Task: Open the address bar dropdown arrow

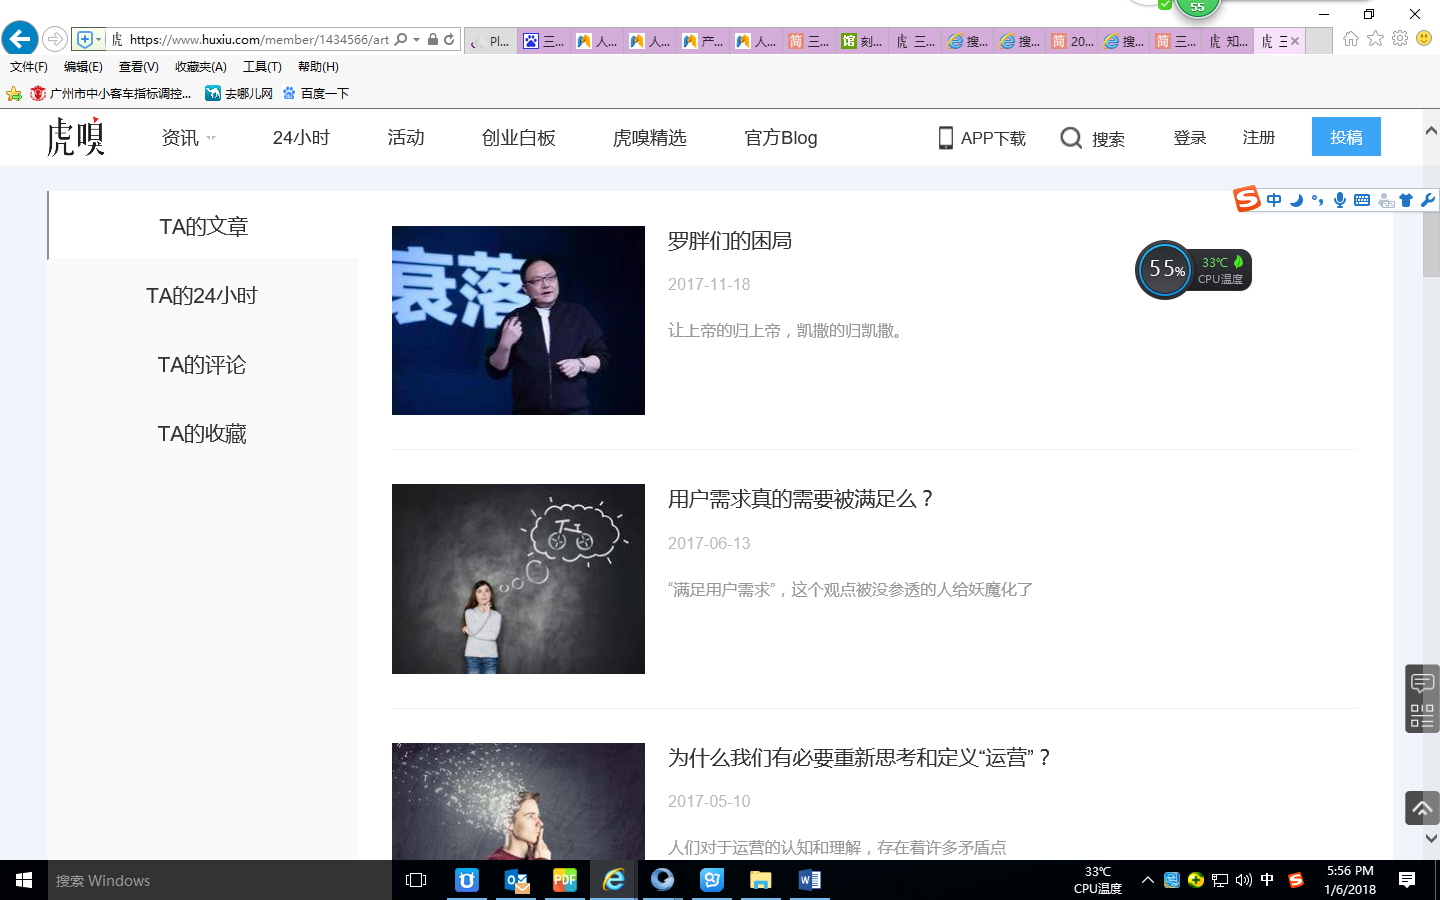Action: pyautogui.click(x=417, y=39)
